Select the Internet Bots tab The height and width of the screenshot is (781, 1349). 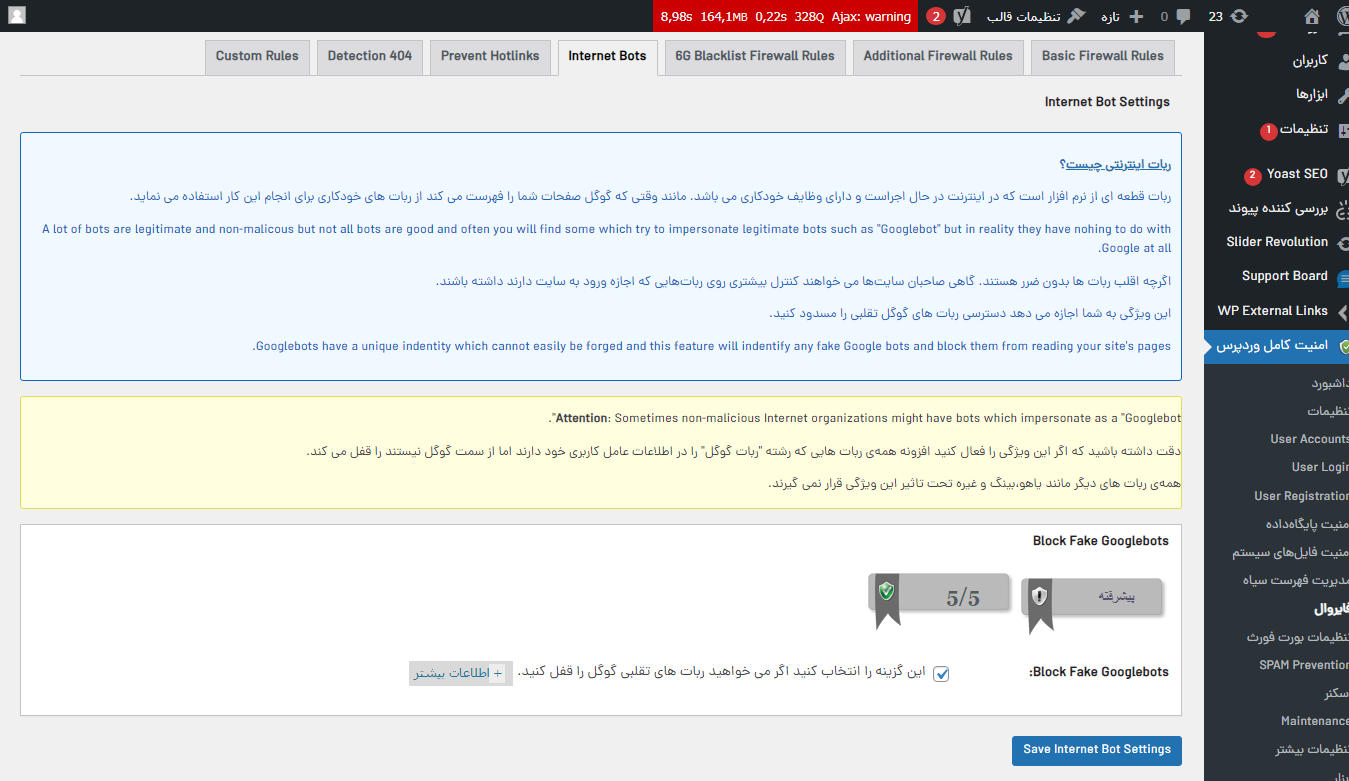[607, 57]
